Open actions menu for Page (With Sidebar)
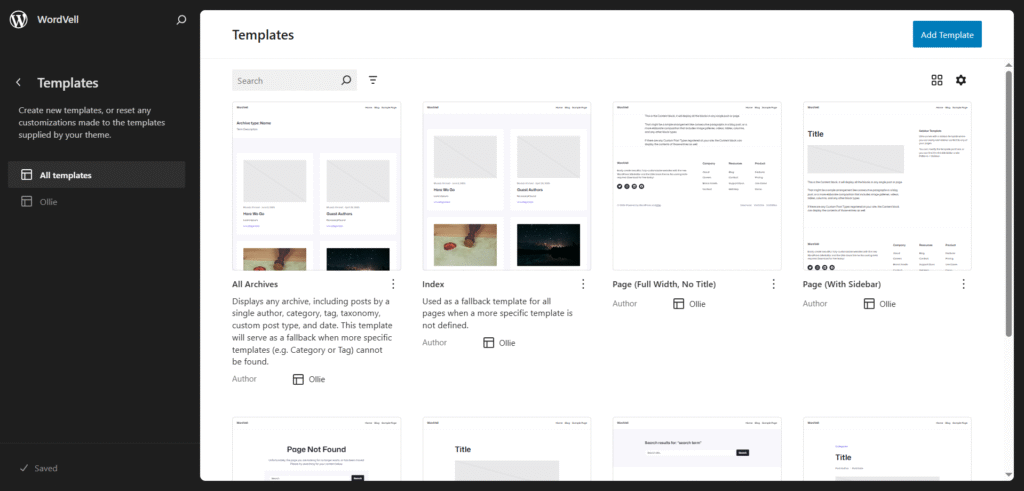1024x491 pixels. coord(964,284)
